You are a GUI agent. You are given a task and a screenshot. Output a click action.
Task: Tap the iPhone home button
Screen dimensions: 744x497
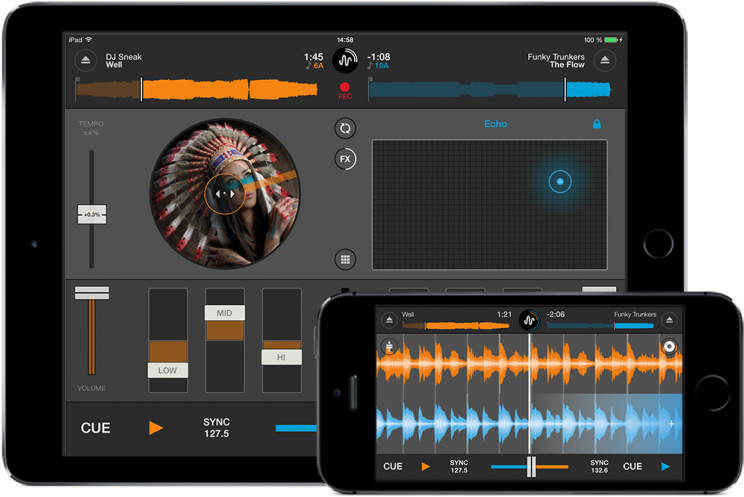[713, 393]
